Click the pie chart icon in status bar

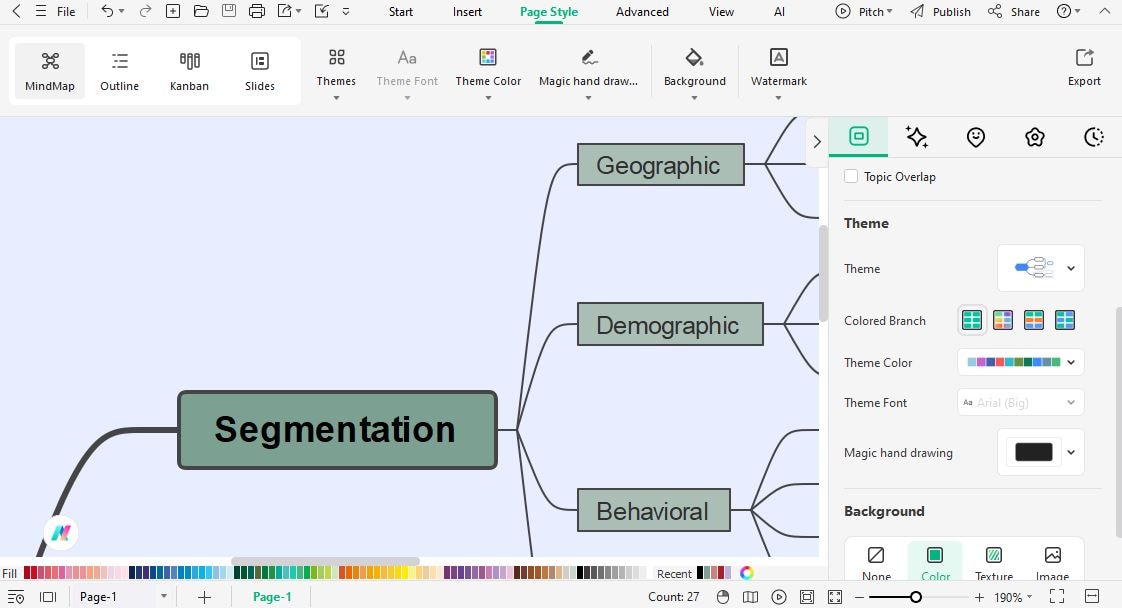pos(723,597)
